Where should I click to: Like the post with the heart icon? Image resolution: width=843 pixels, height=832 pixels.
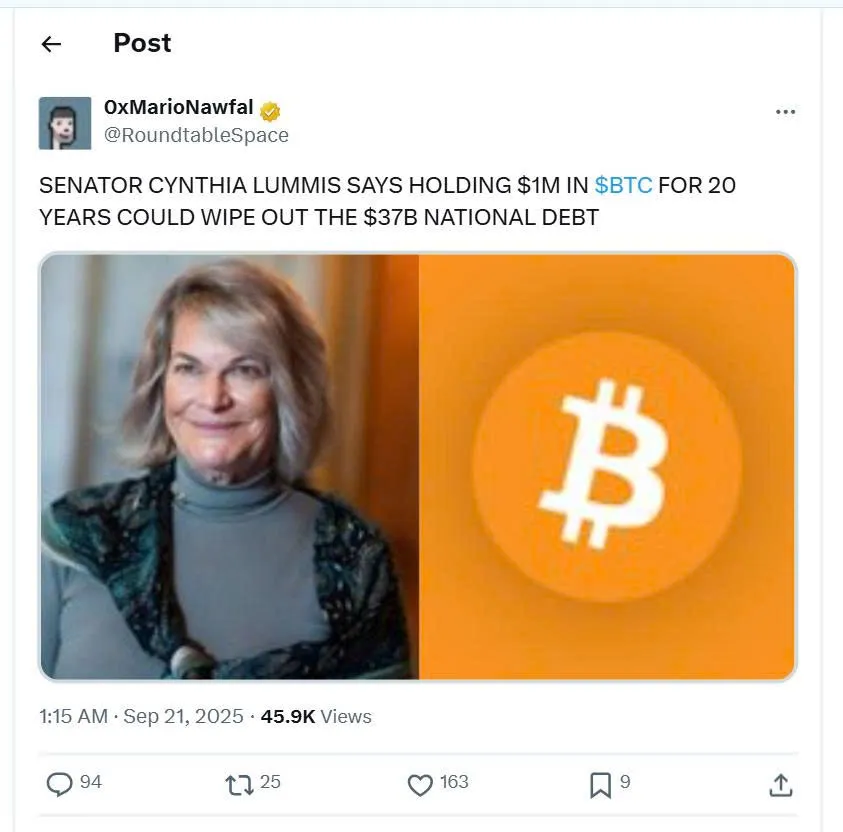pos(420,785)
